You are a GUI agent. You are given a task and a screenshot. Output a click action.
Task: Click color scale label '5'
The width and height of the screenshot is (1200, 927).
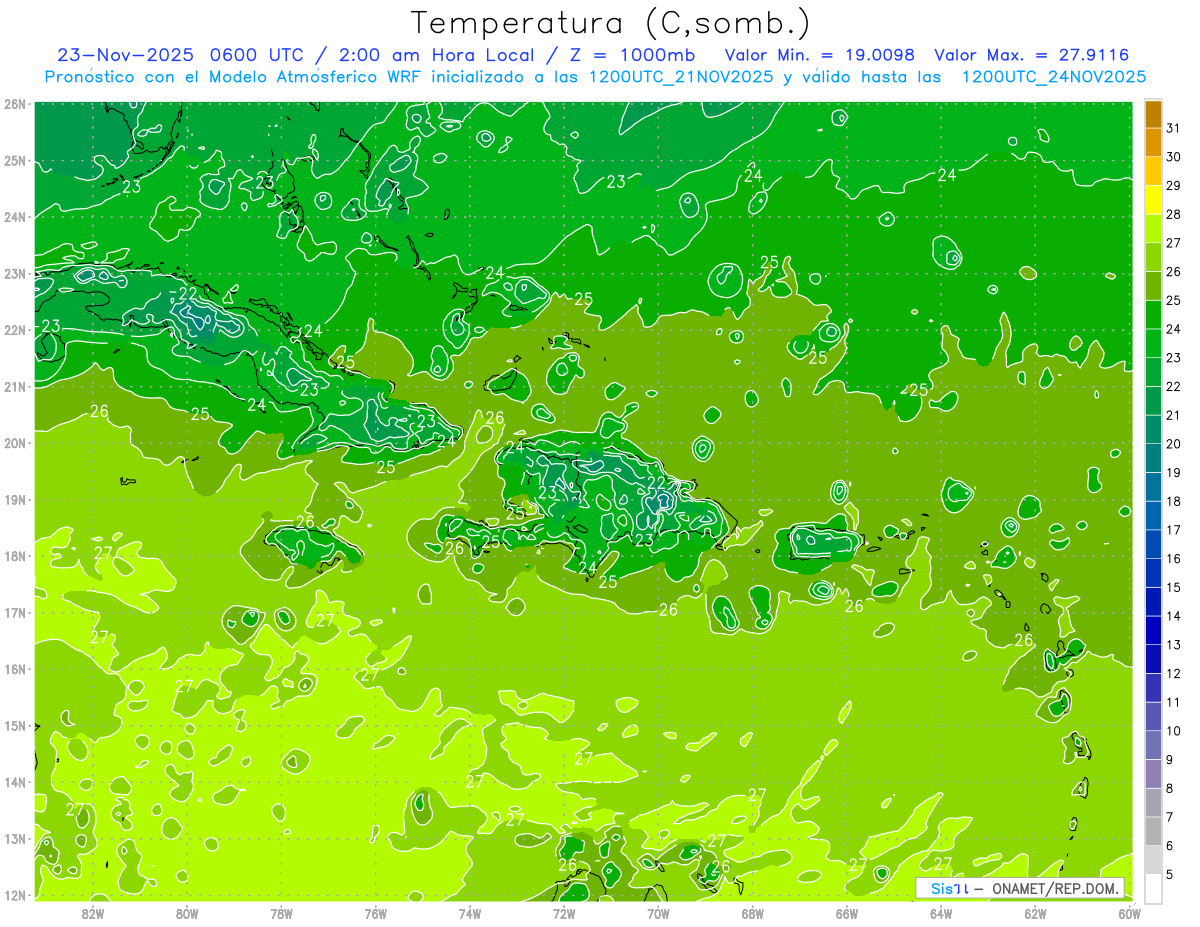click(1170, 874)
